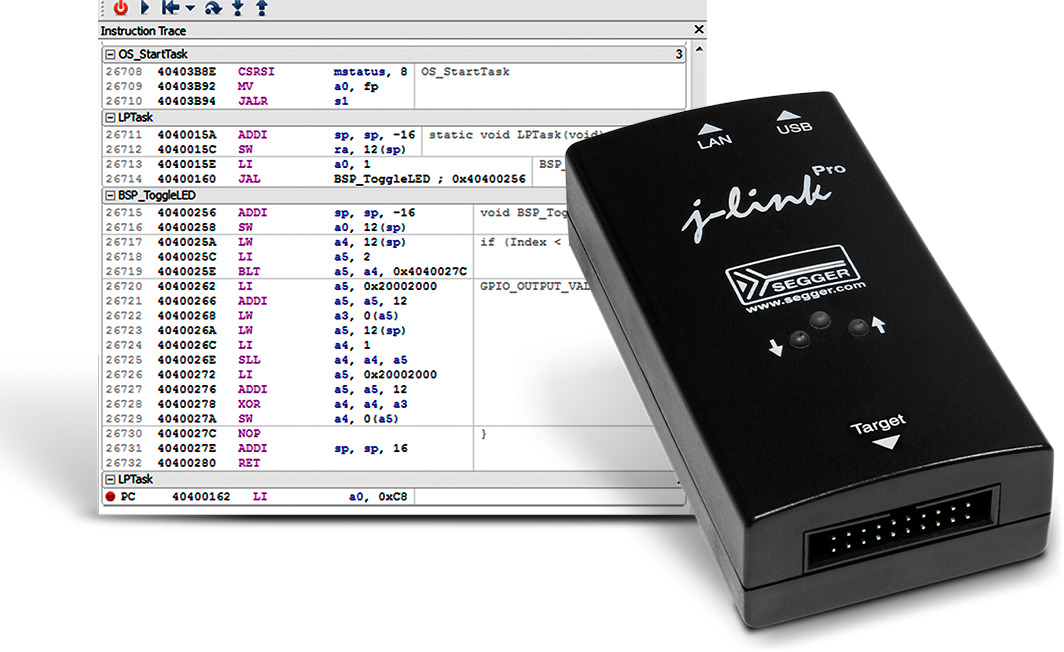Click the XOR mnemonic
Image resolution: width=1064 pixels, height=652 pixels.
coord(249,404)
